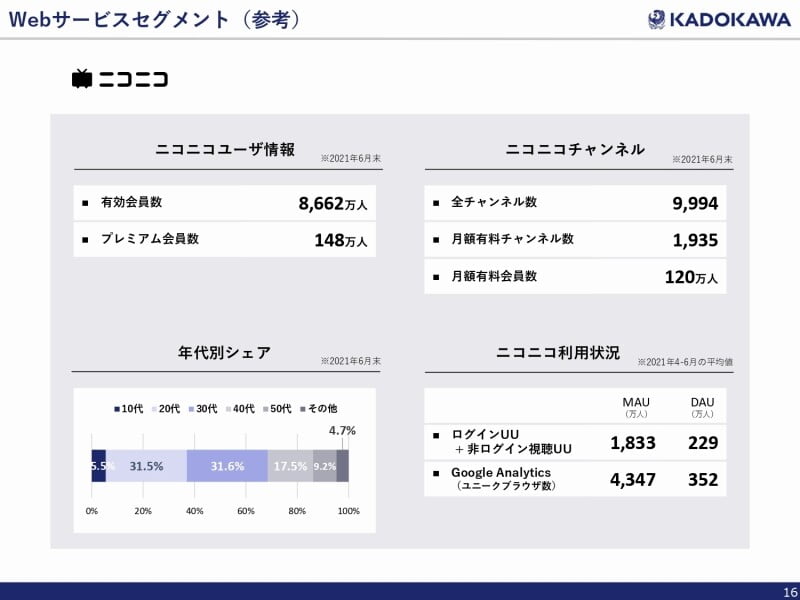This screenshot has width=800, height=600.
Task: Click the ニコニコユーザ情報 section heading
Action: coord(225,150)
